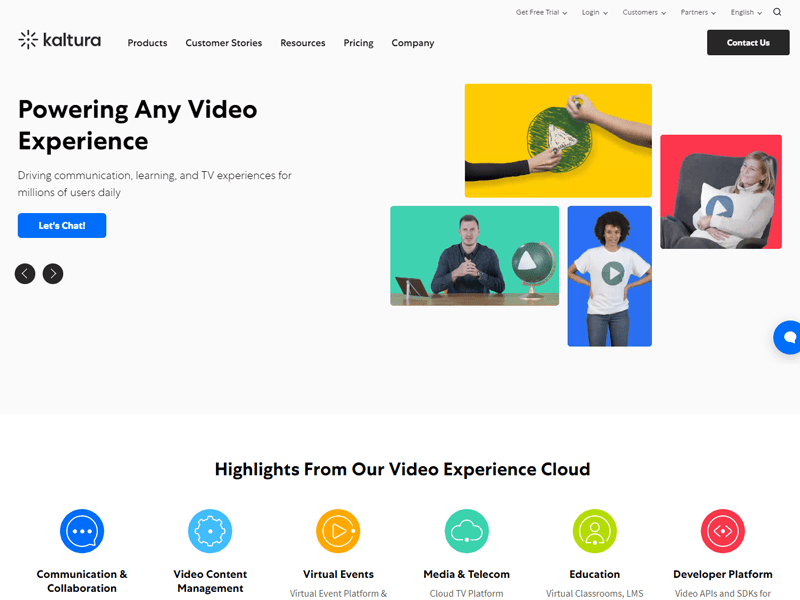The width and height of the screenshot is (800, 600).
Task: Expand the Login dropdown
Action: pos(595,12)
